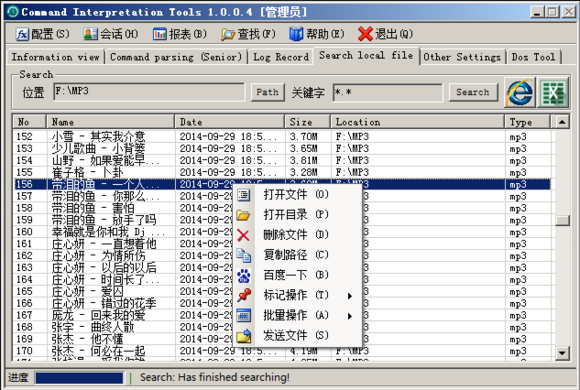Choose 删除文件 (D) from the context menu
This screenshot has width=580, height=390.
coord(297,235)
